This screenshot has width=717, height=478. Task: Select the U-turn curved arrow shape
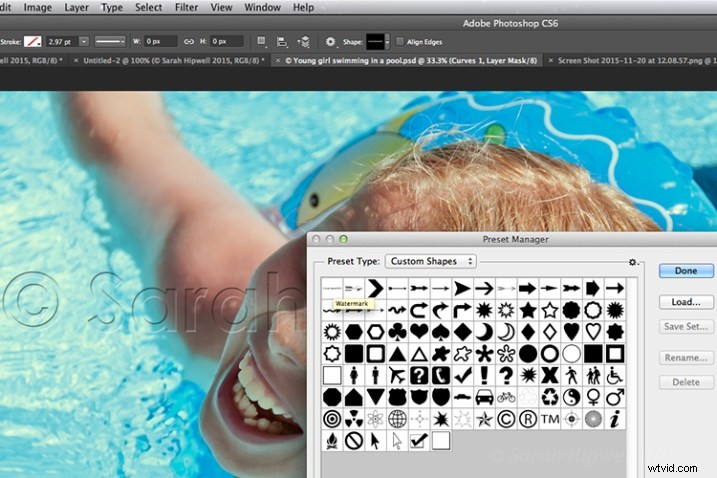[x=419, y=310]
